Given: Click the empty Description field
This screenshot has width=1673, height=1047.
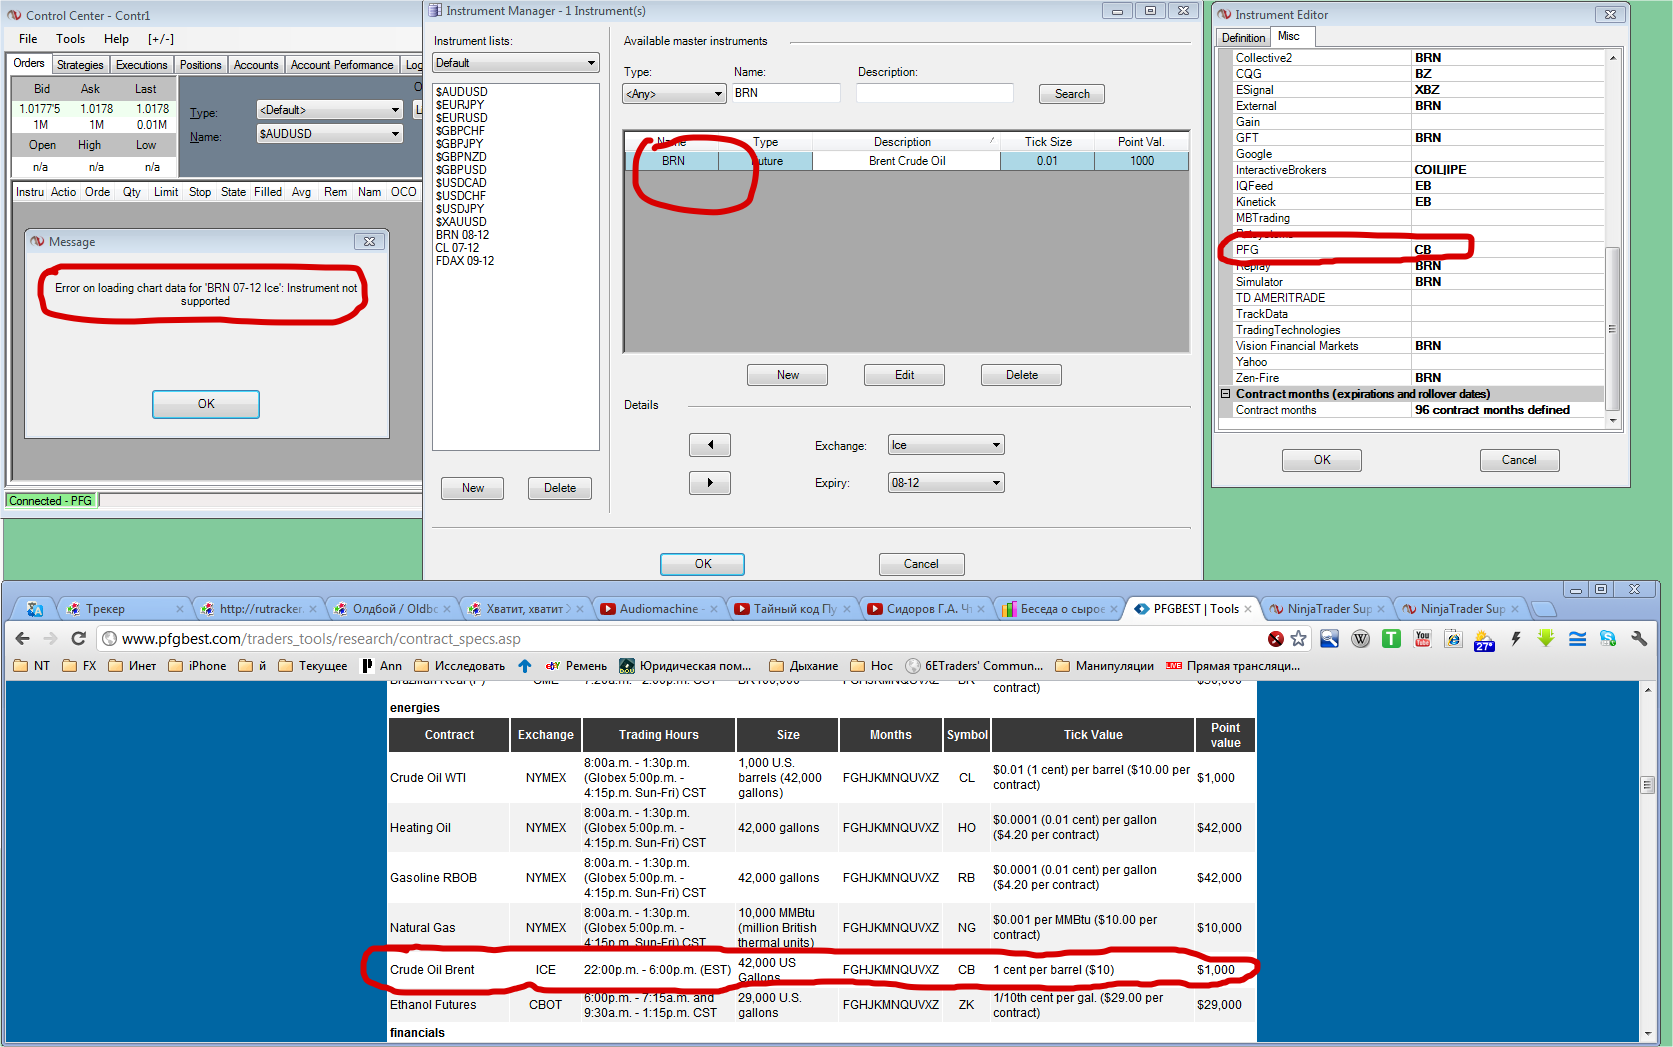Looking at the screenshot, I should 935,93.
